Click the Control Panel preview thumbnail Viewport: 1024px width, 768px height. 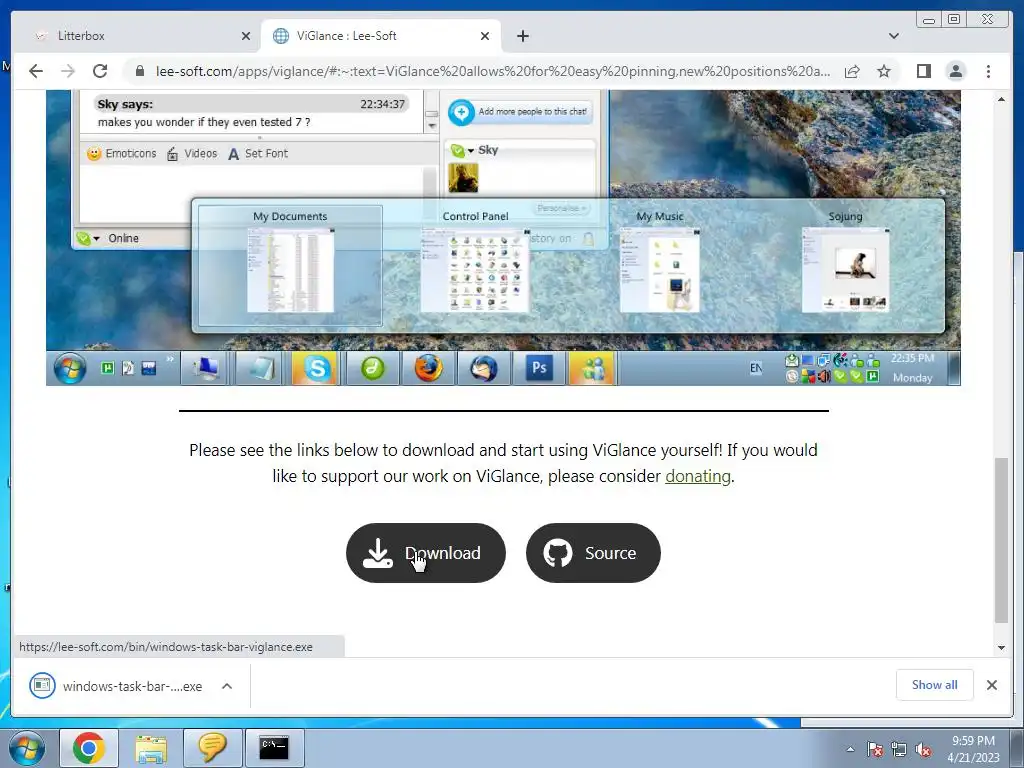[475, 271]
